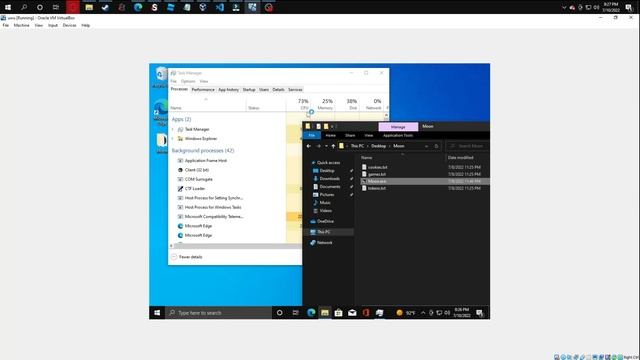Click the Desktop segment of the address path
This screenshot has width=640, height=360.
(x=378, y=146)
